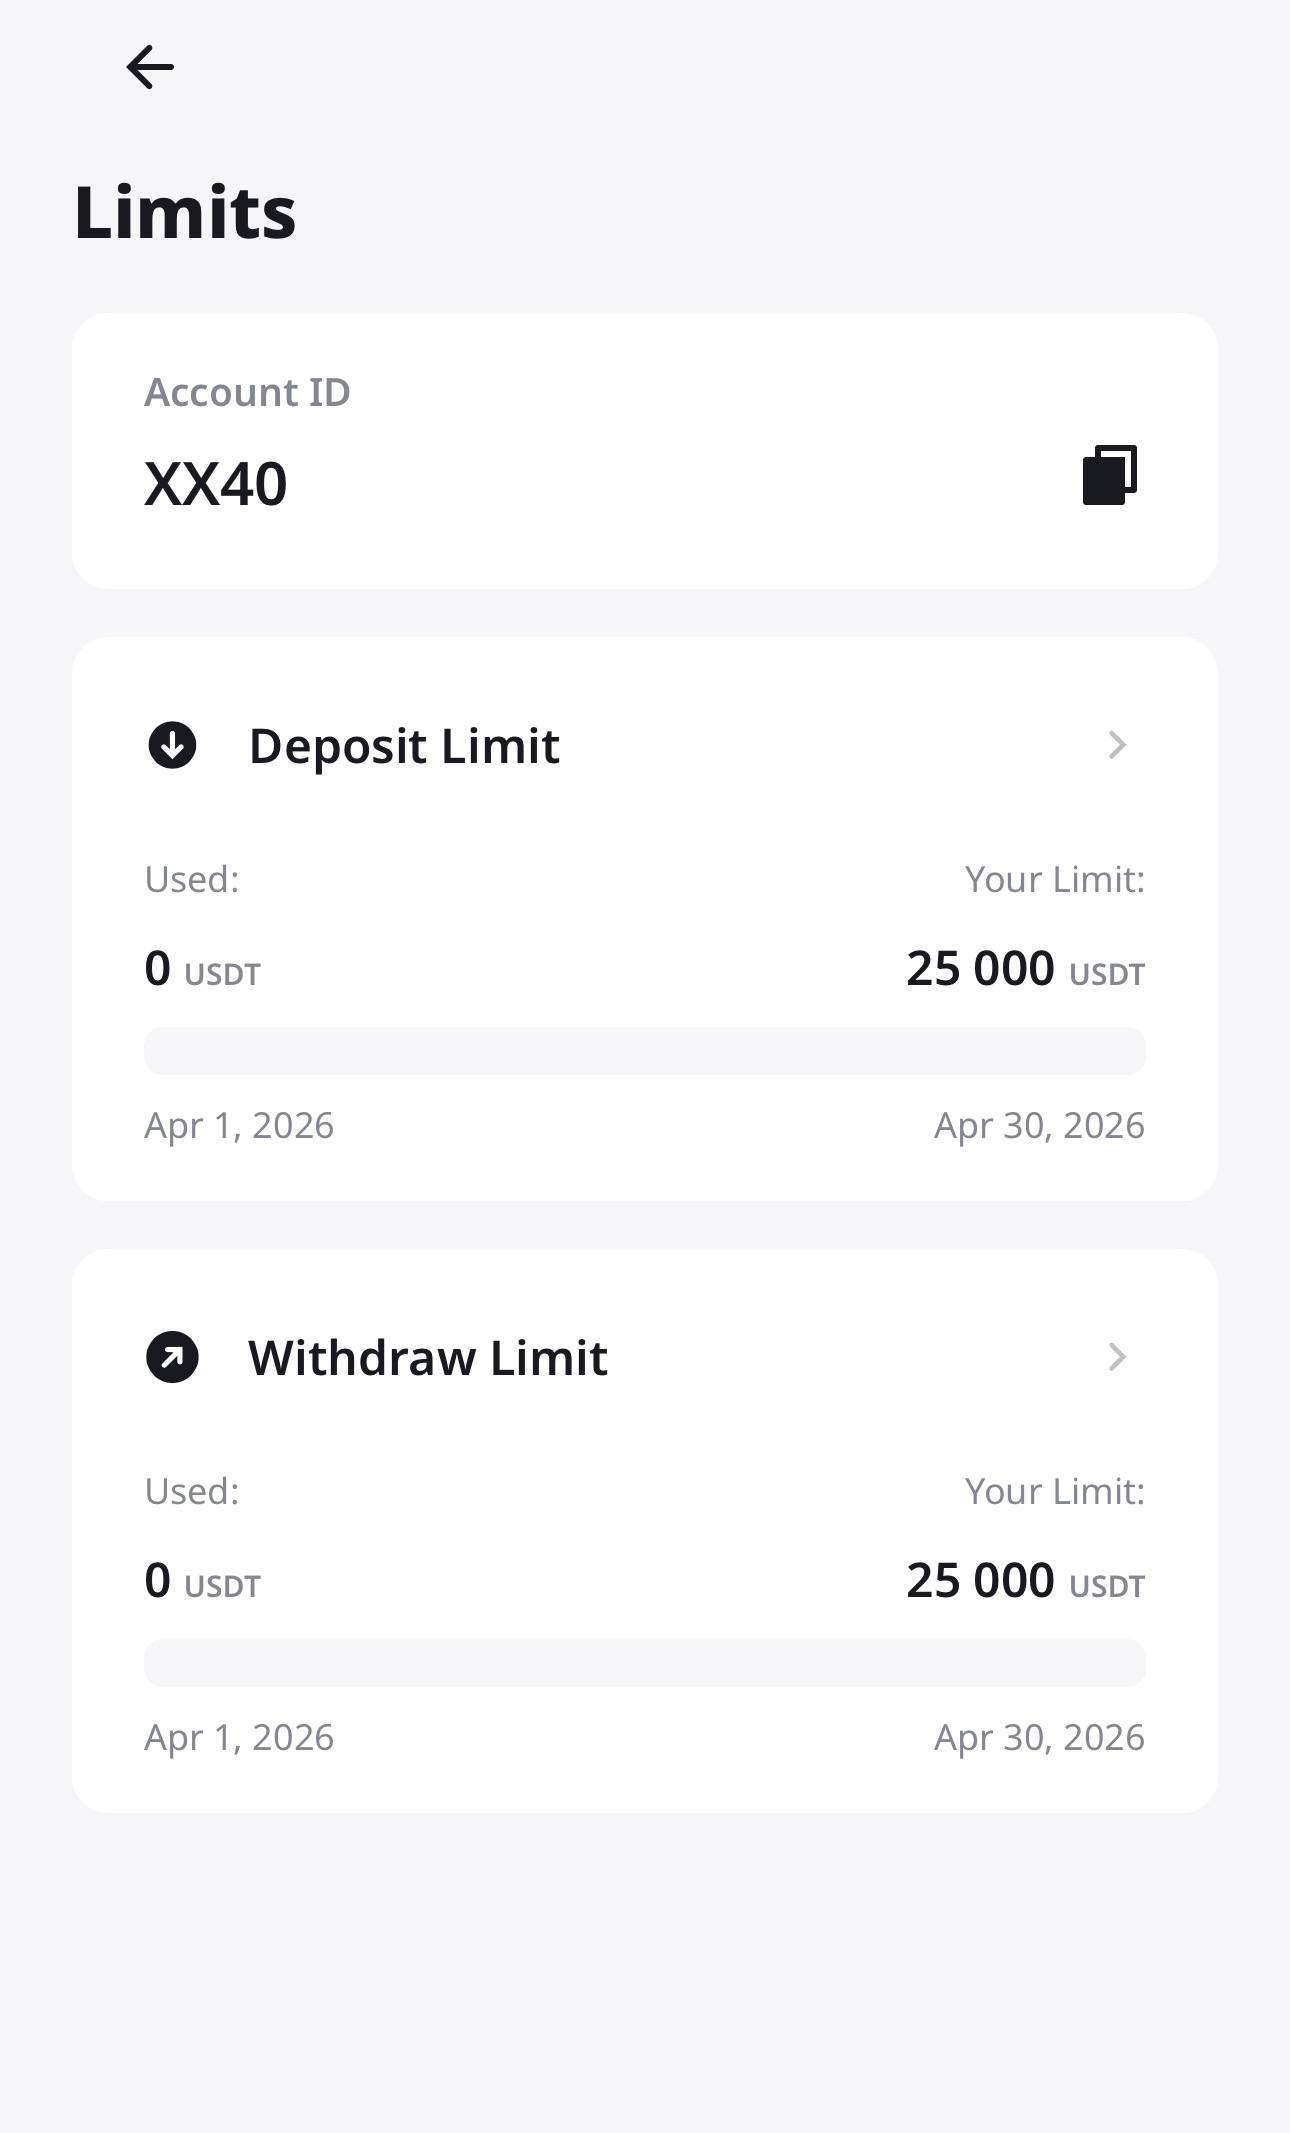Click the withdraw 25 000 USDT limit value
The width and height of the screenshot is (1290, 2133).
click(x=1025, y=1581)
